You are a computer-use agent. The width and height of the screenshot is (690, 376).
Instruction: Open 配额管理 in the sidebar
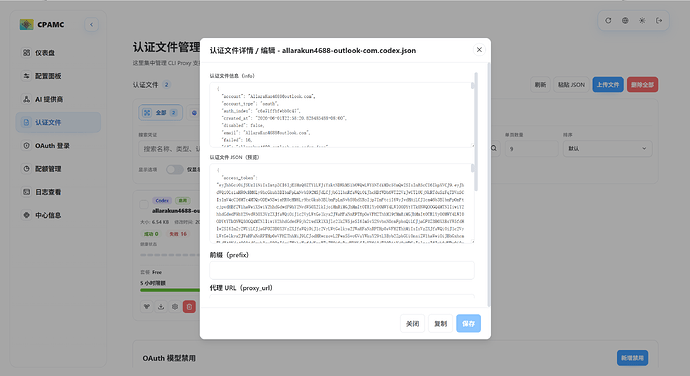58,169
